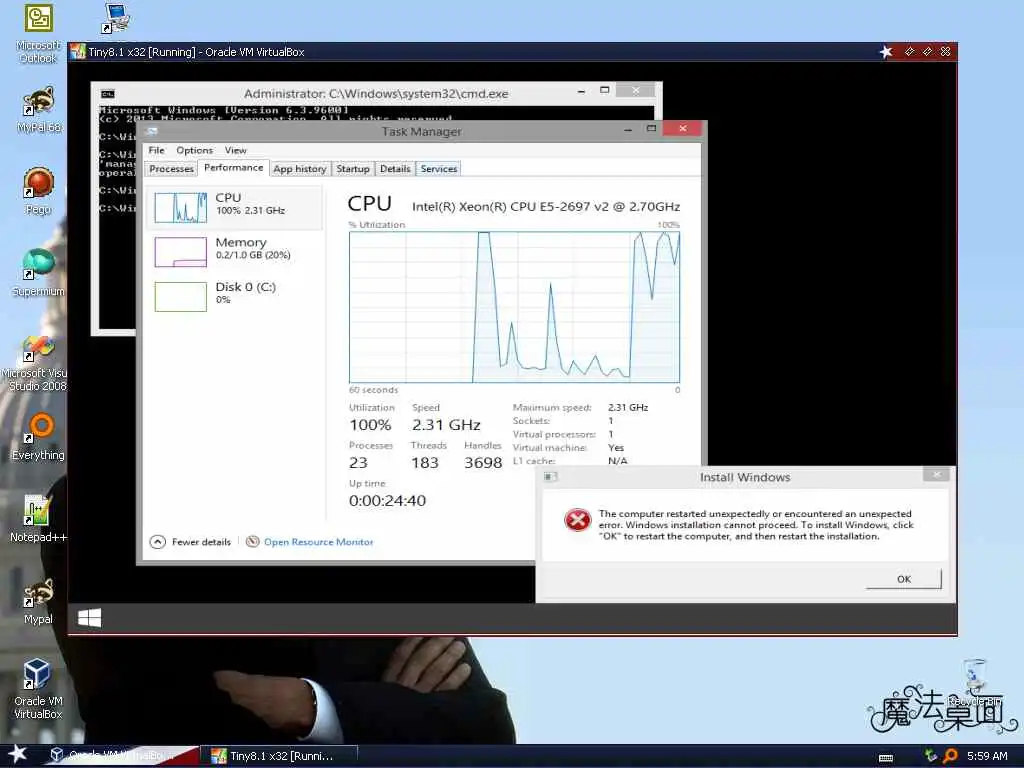Viewport: 1024px width, 768px height.
Task: Click the keyboard icon in system tray
Action: 886,758
